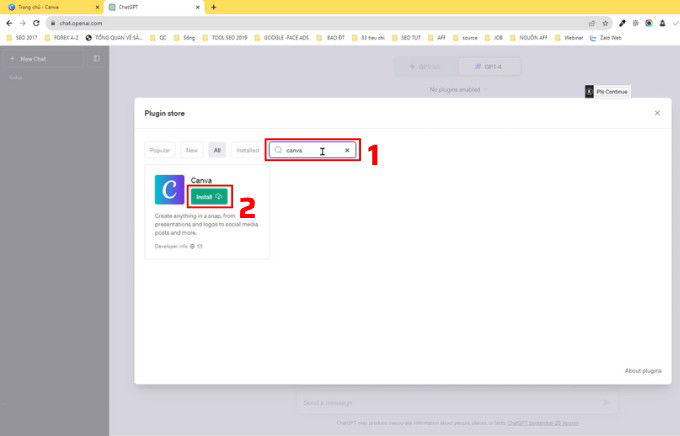Open the SEO TUT bookmark folder
The width and height of the screenshot is (680, 436).
pyautogui.click(x=406, y=38)
